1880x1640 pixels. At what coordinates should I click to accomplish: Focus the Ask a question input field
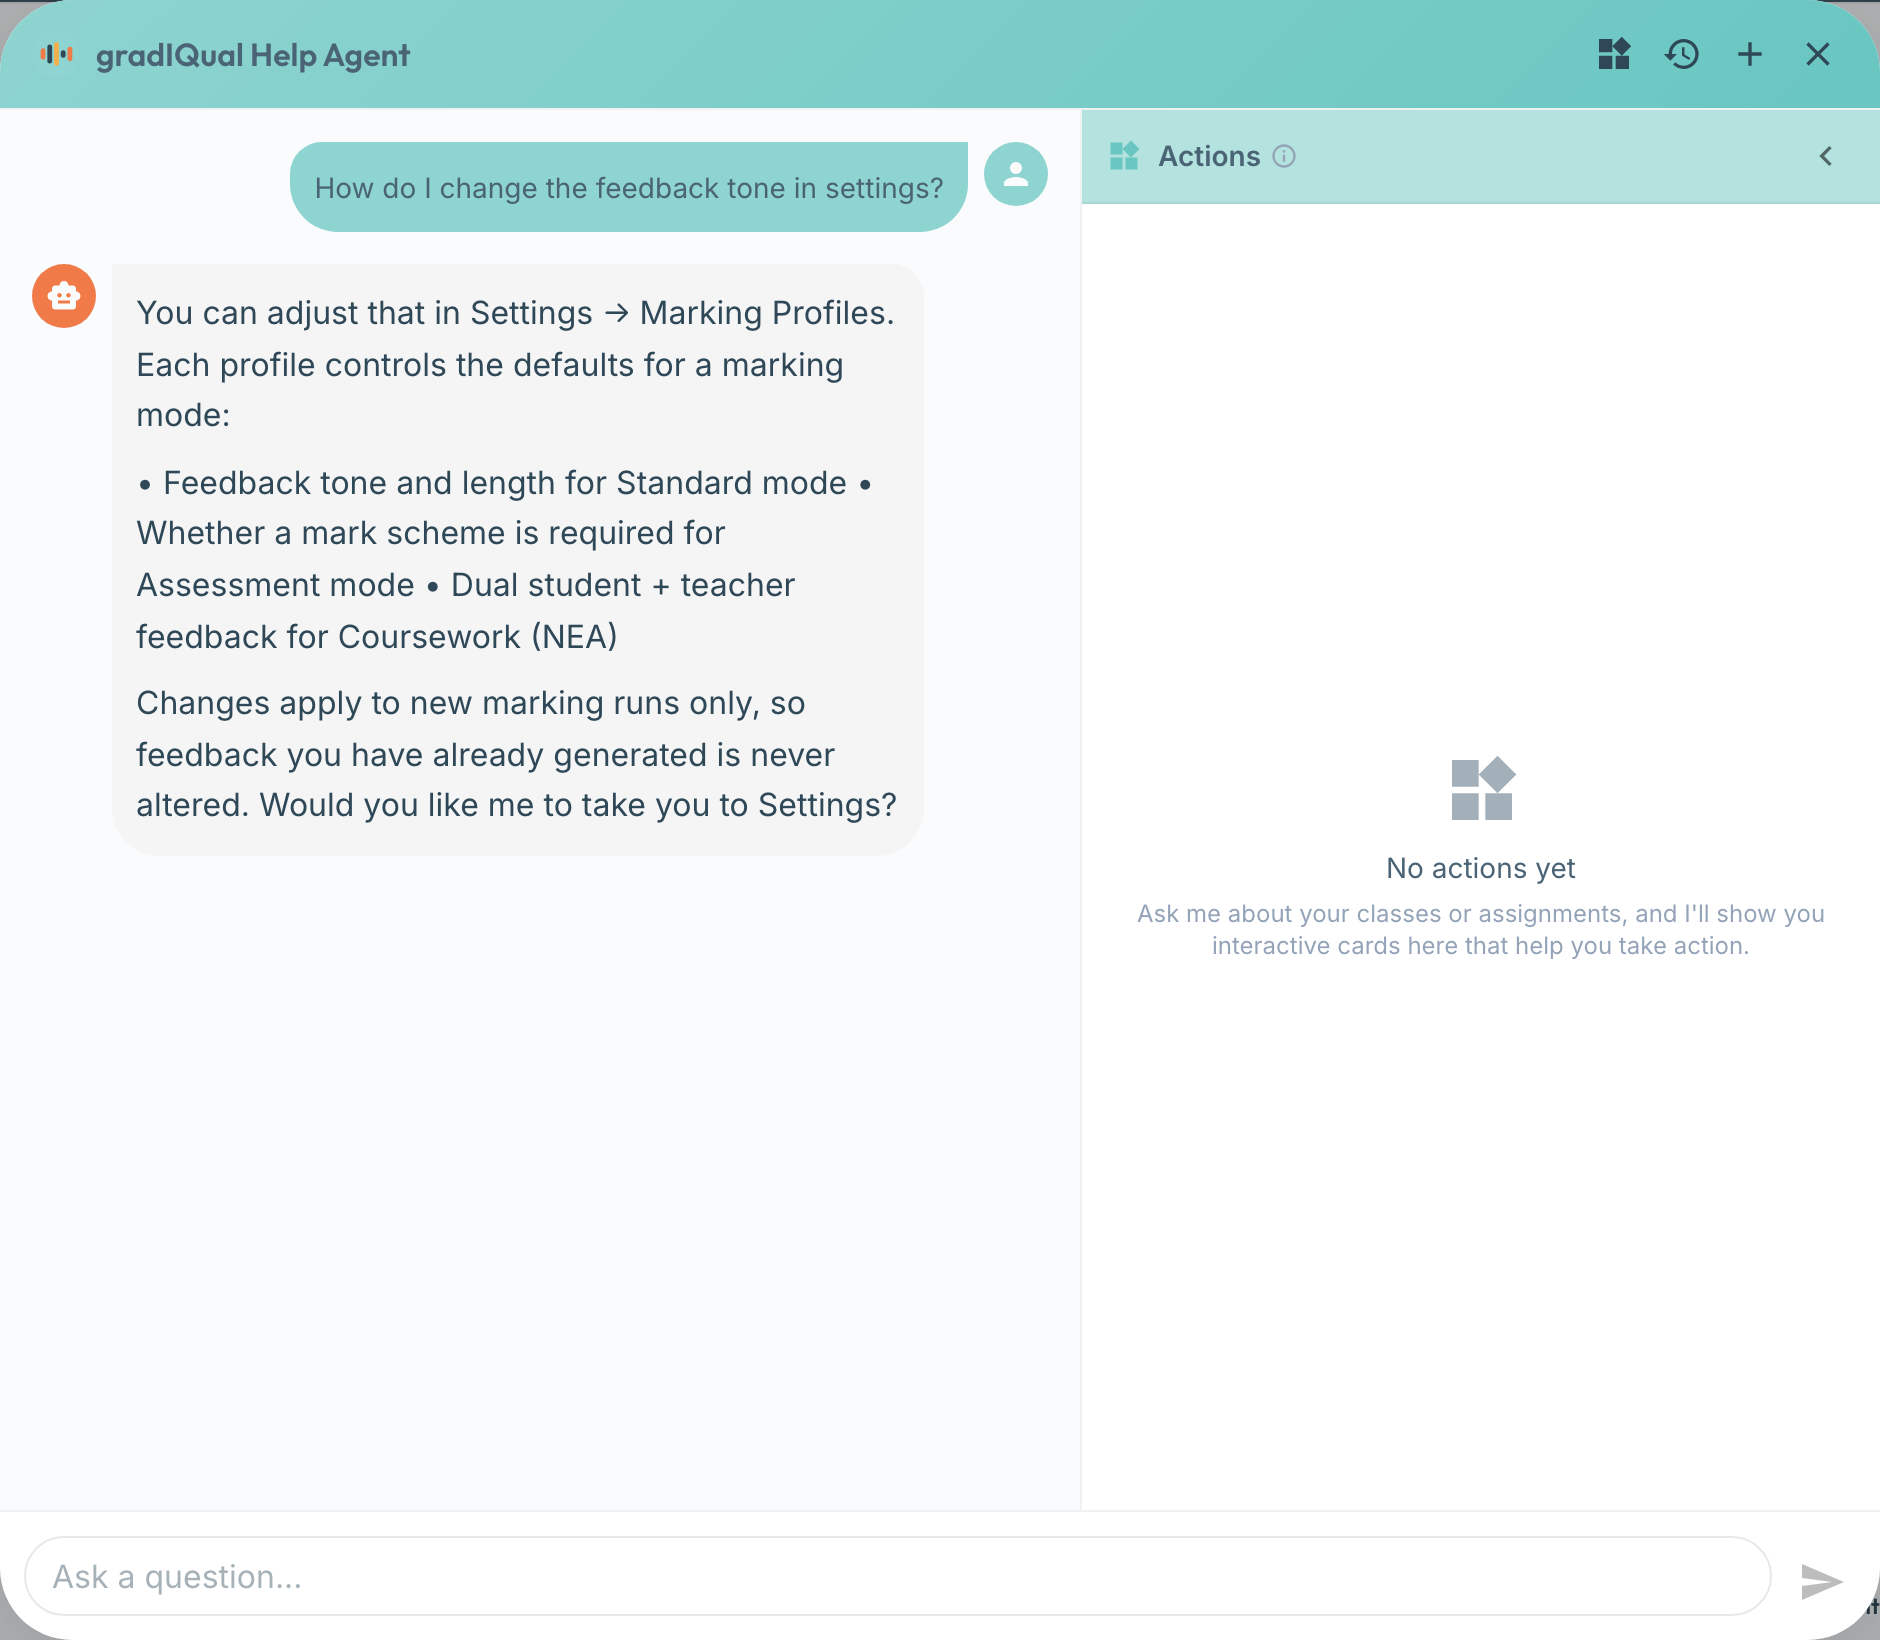(x=898, y=1576)
